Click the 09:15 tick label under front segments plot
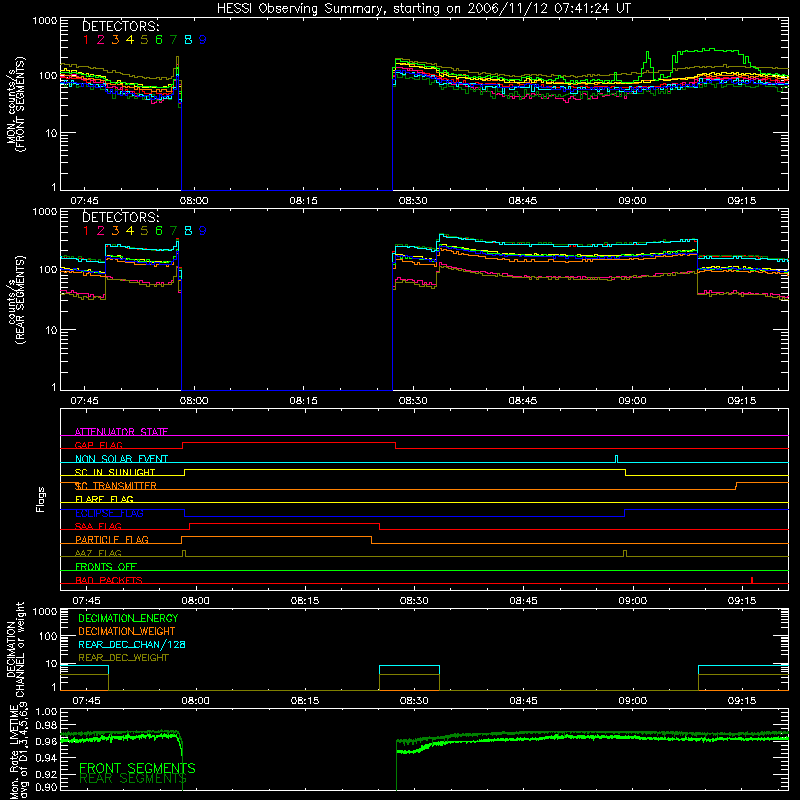This screenshot has height=800, width=800. click(x=742, y=201)
